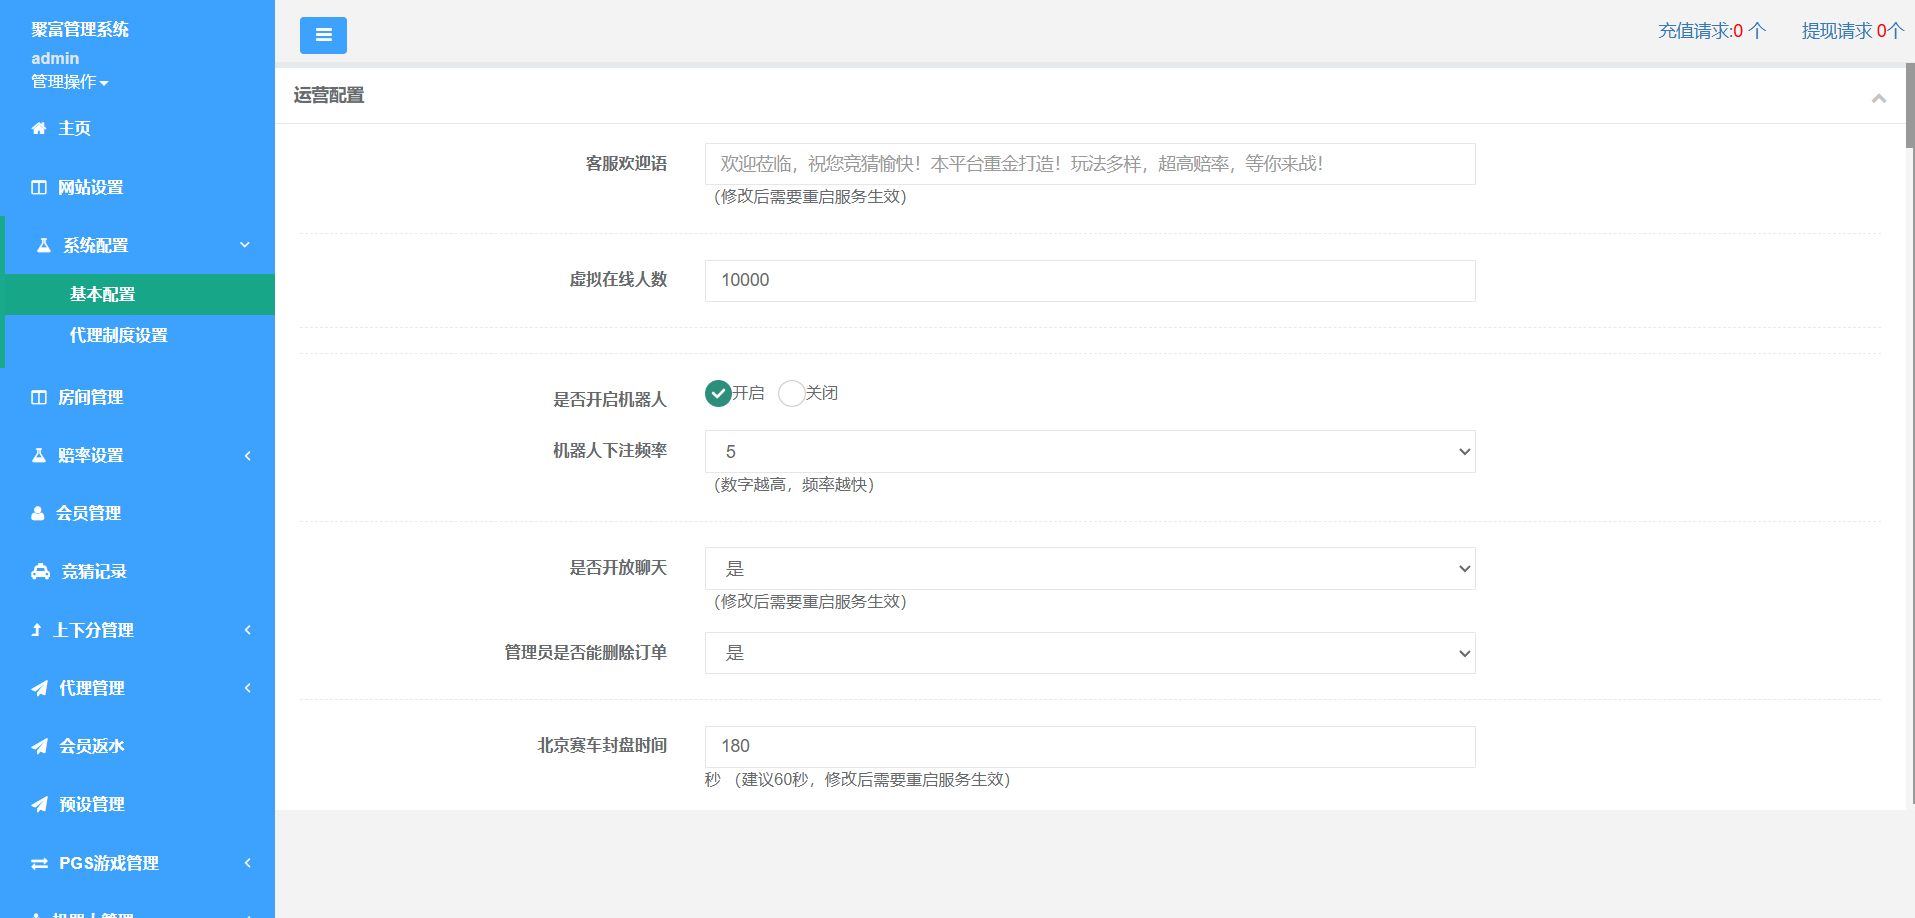Open the 充值请求 link in header

1712,31
